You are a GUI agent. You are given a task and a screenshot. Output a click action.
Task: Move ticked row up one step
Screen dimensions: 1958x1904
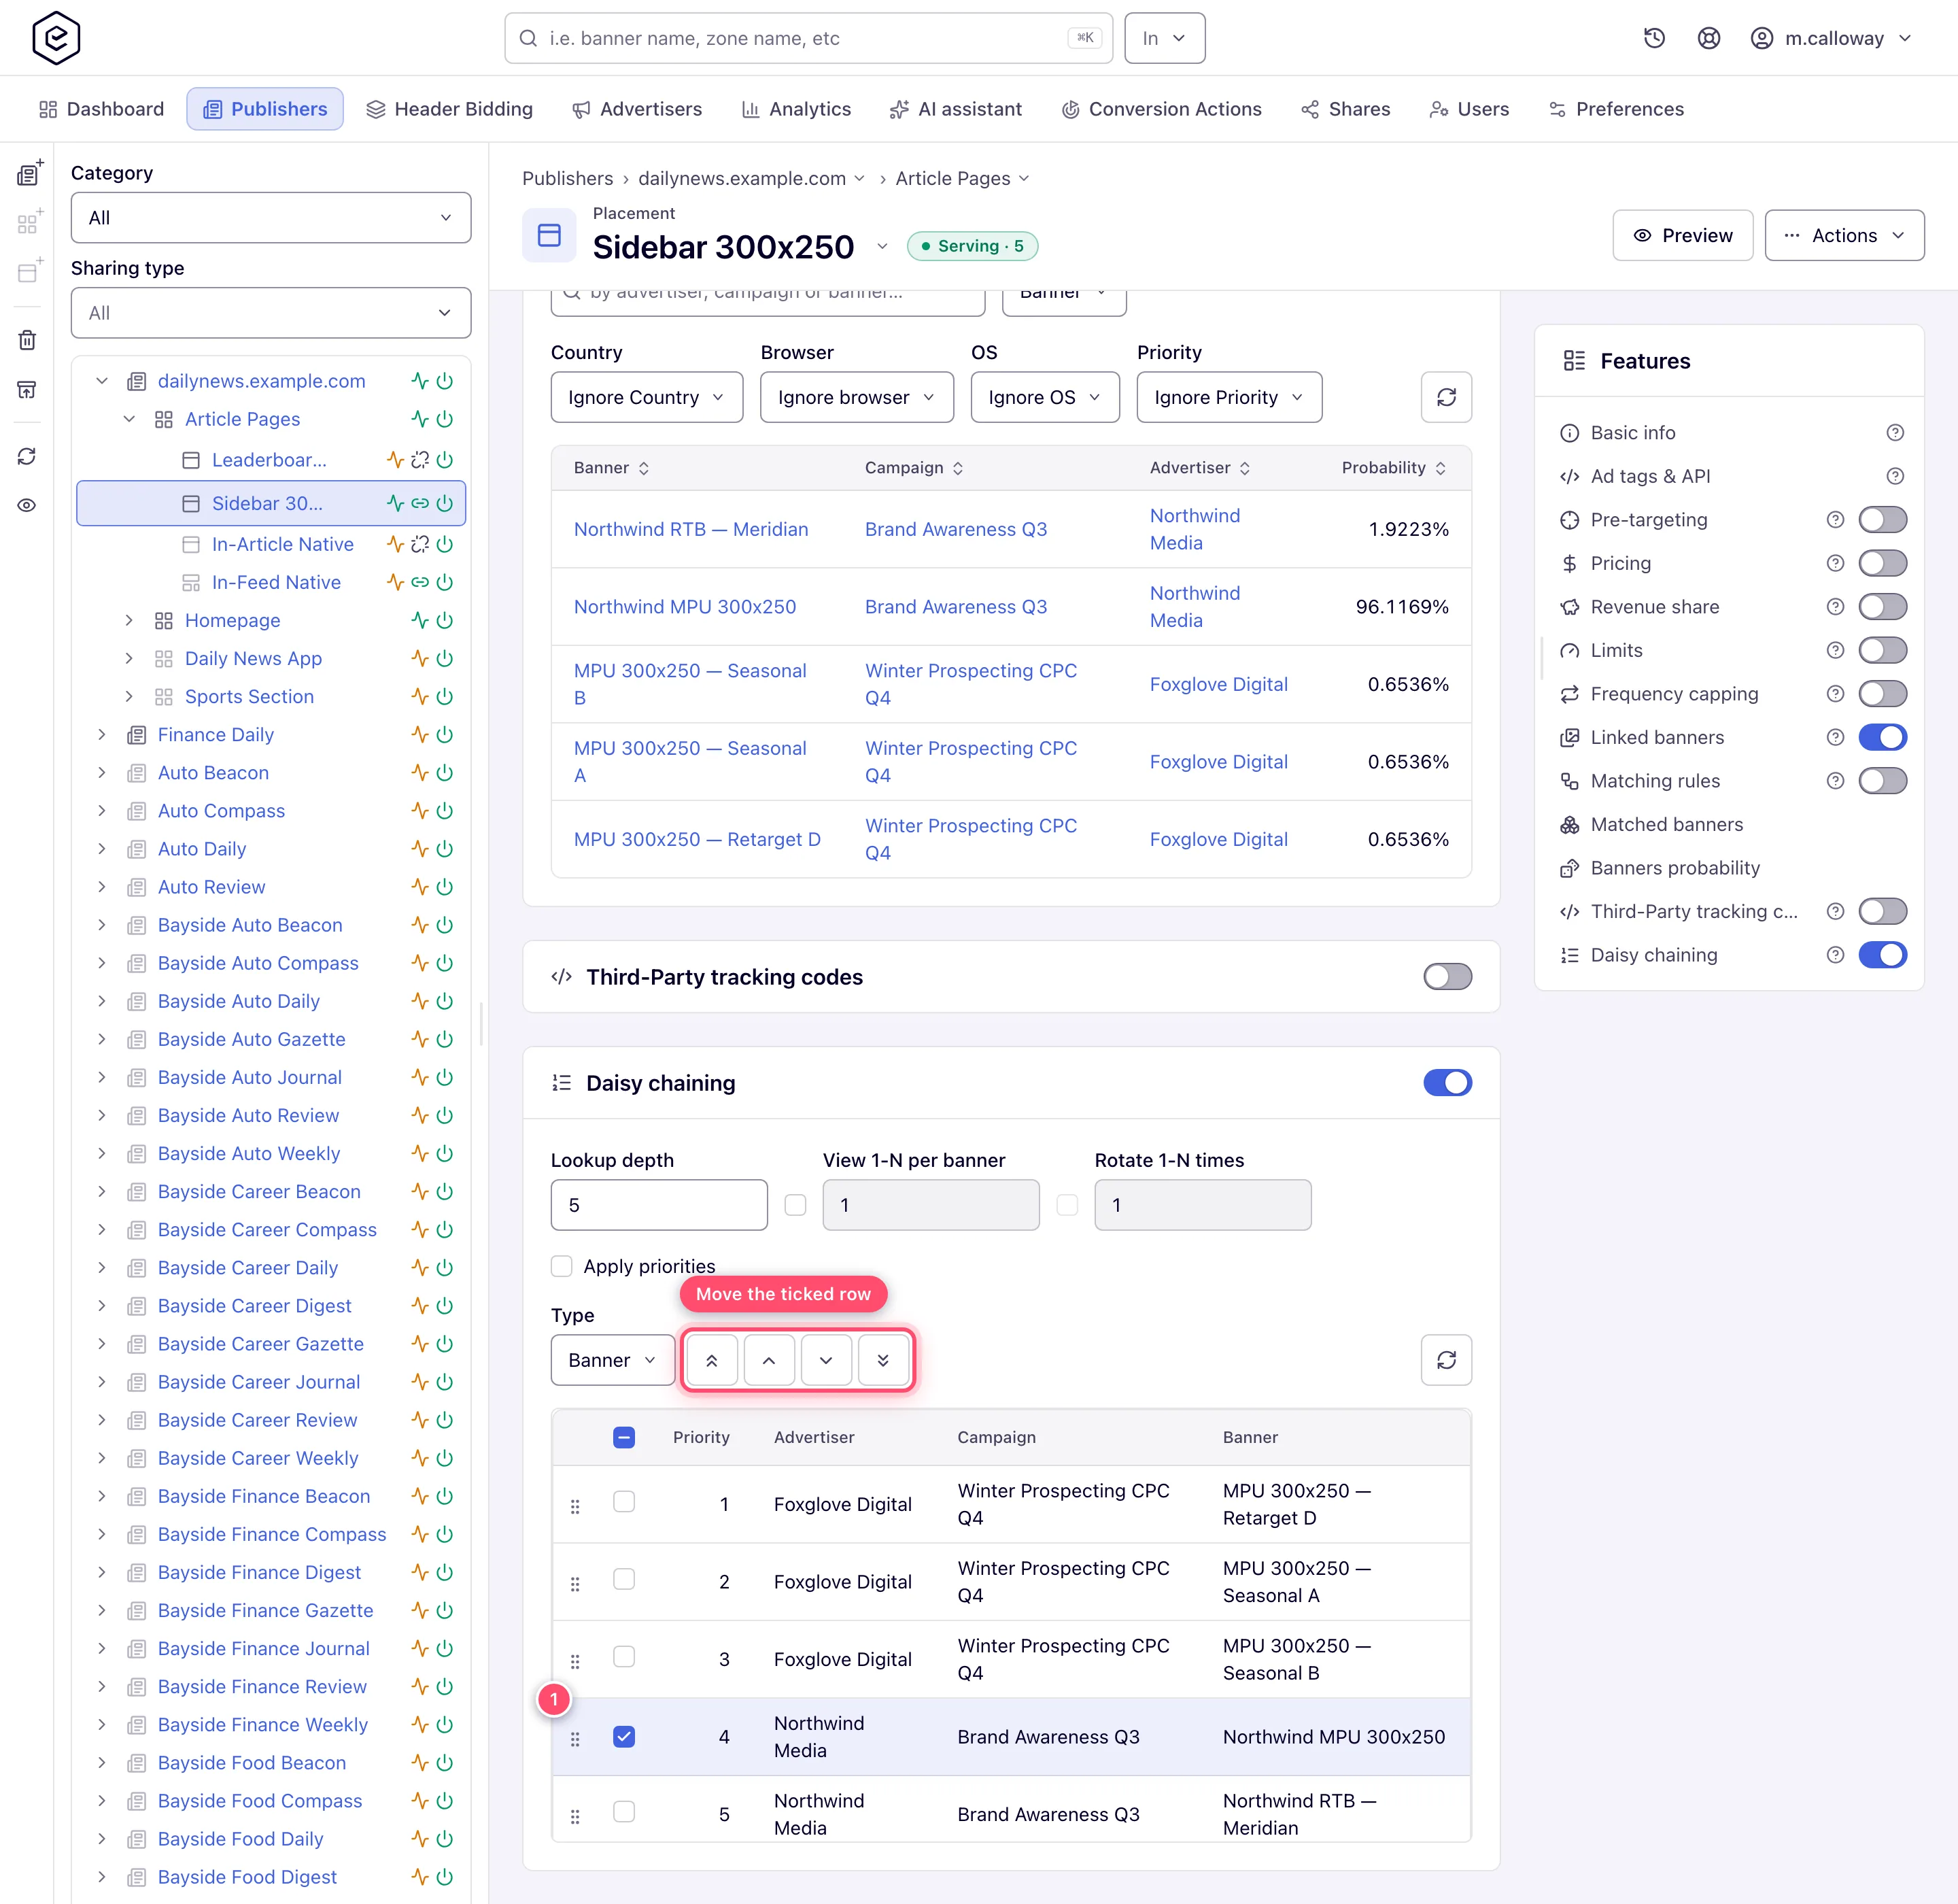[x=769, y=1360]
